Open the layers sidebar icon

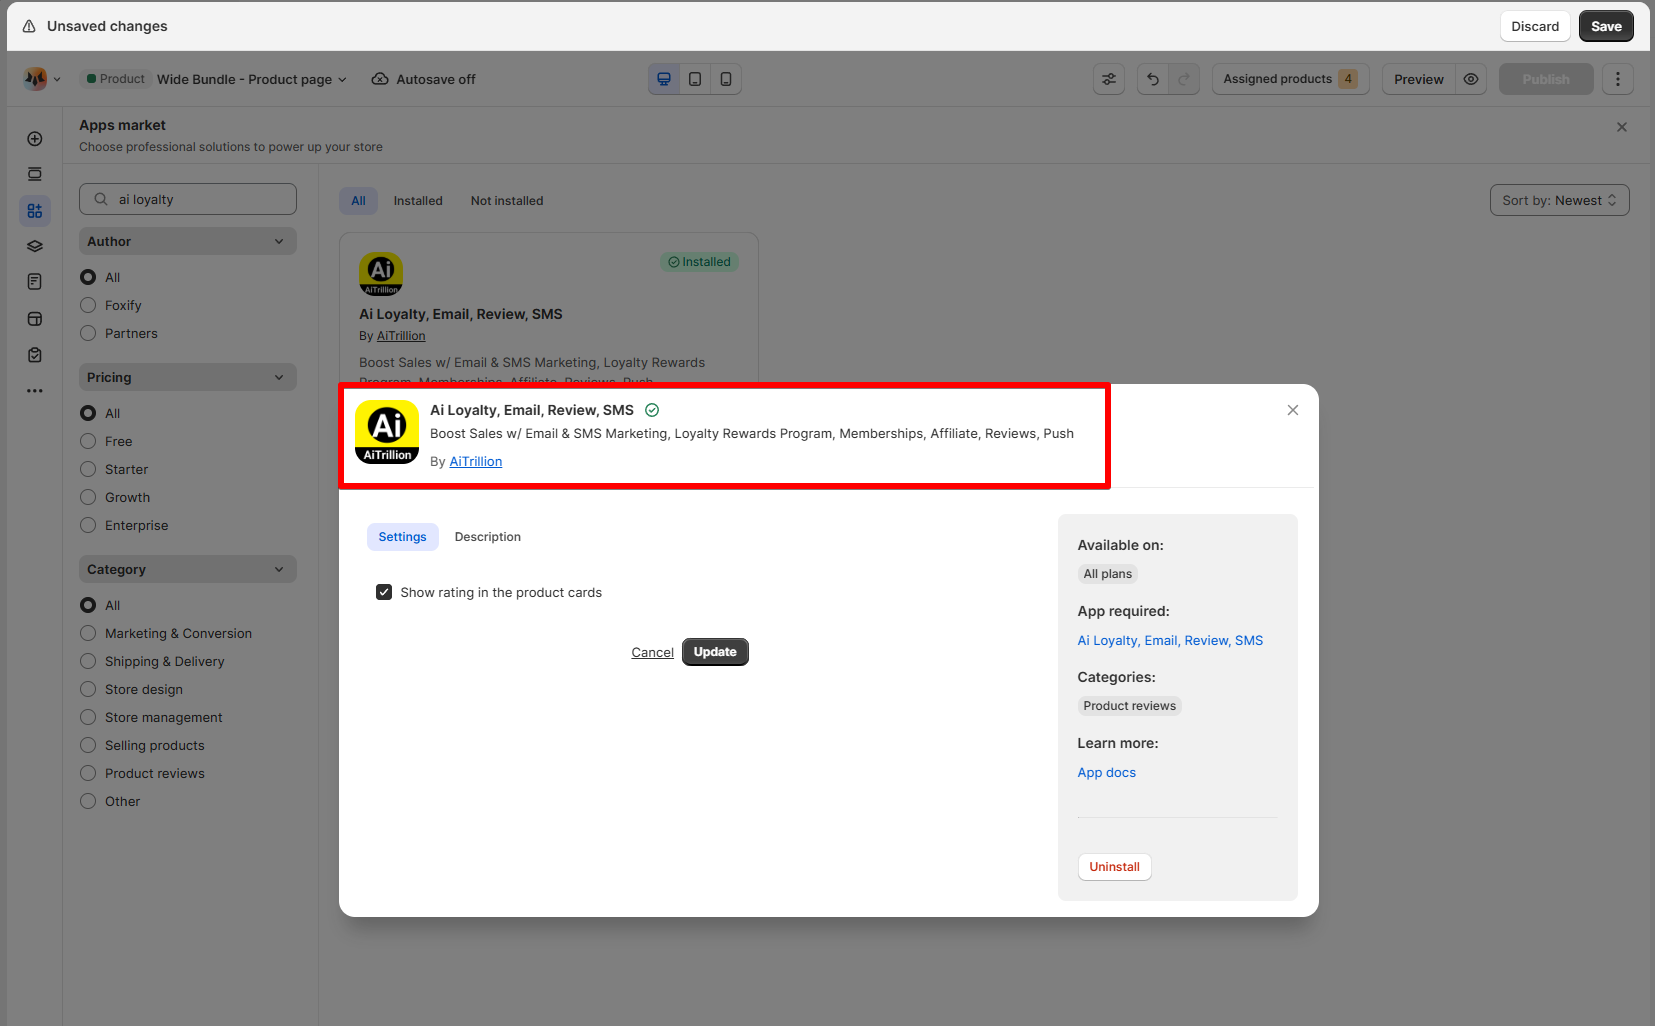click(x=35, y=246)
